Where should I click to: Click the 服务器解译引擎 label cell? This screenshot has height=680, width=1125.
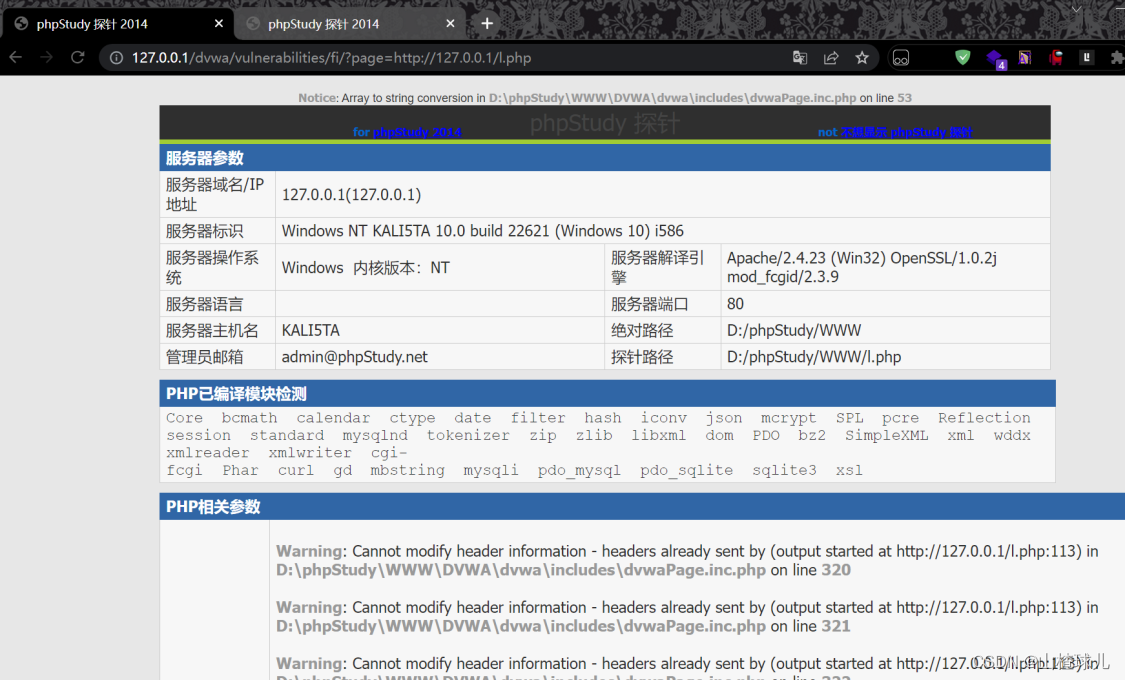pyautogui.click(x=662, y=268)
